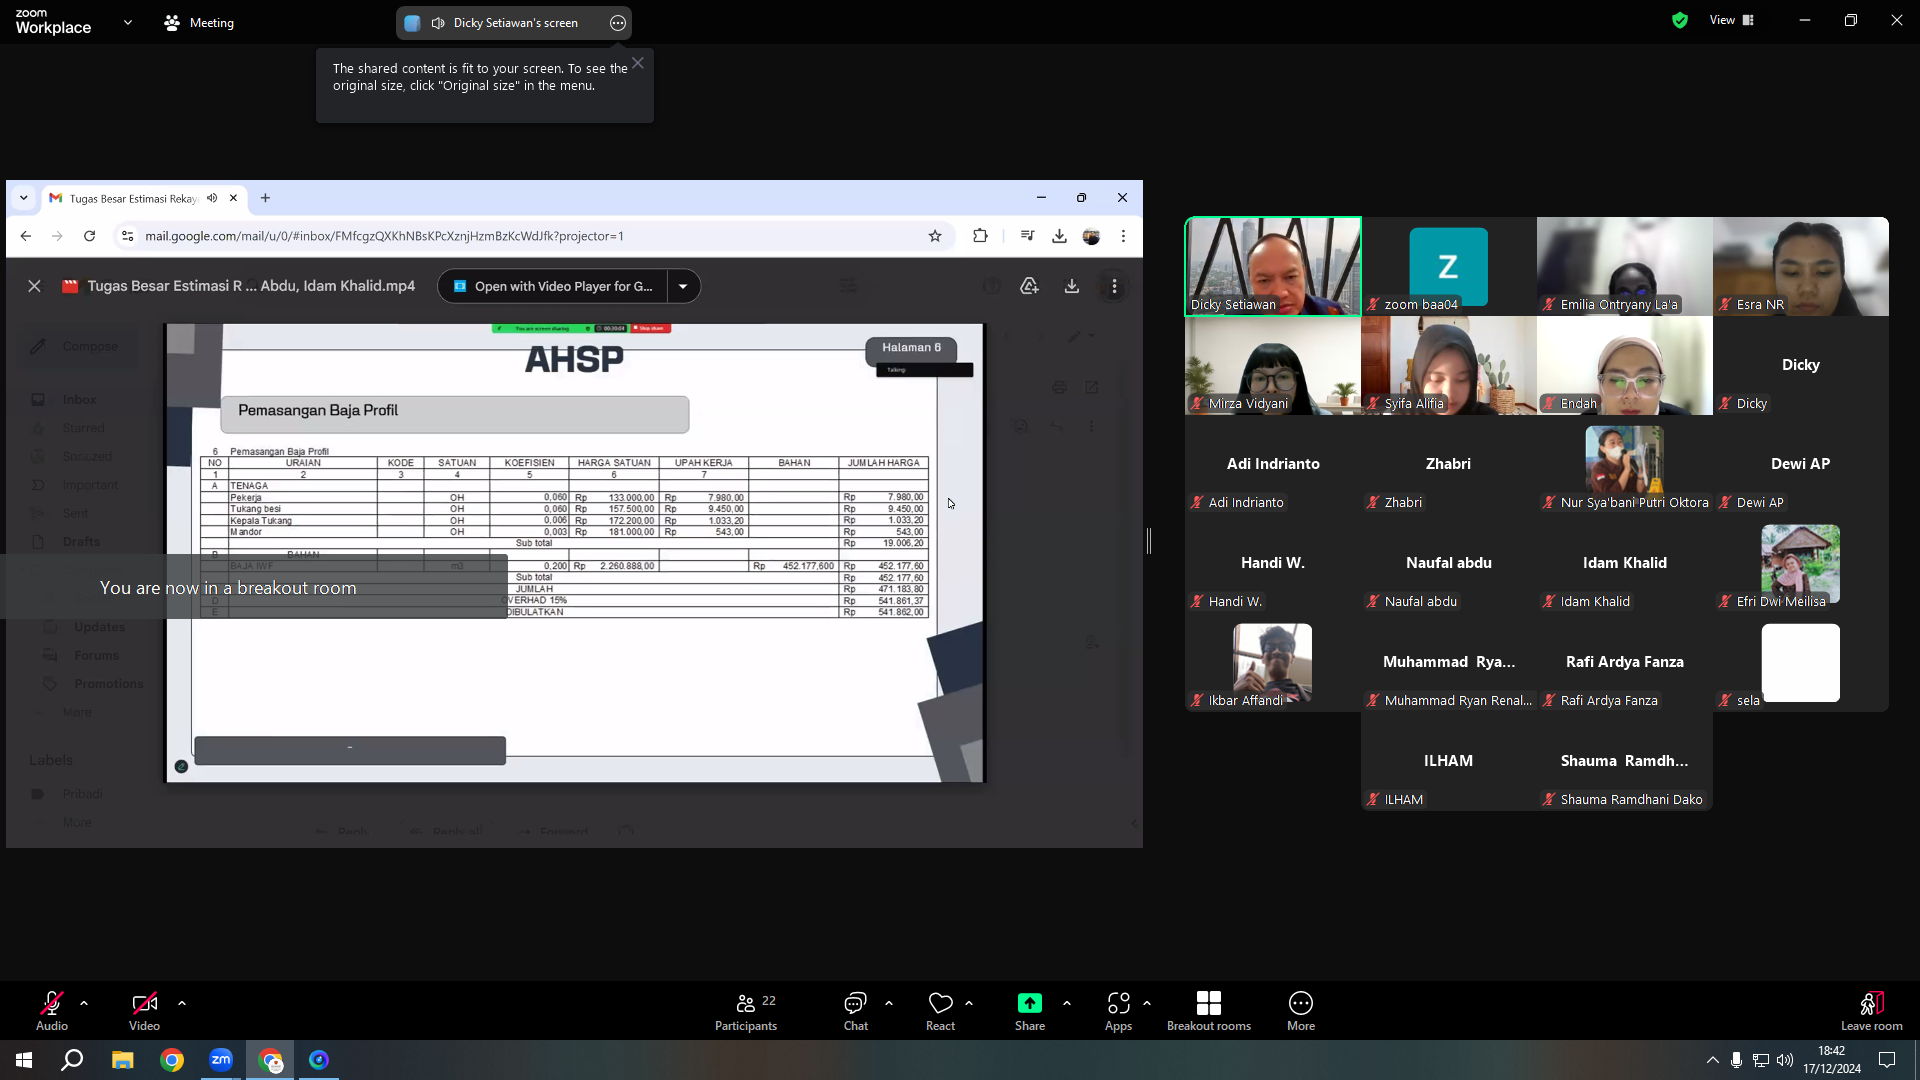This screenshot has width=1920, height=1080.
Task: Download the mp4 attachment
Action: coord(1072,286)
